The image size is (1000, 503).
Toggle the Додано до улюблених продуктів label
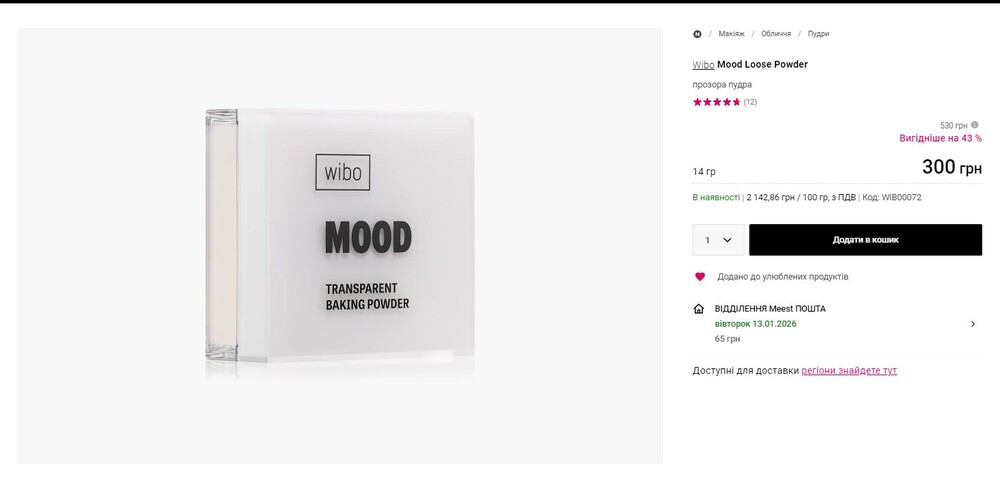coord(783,277)
